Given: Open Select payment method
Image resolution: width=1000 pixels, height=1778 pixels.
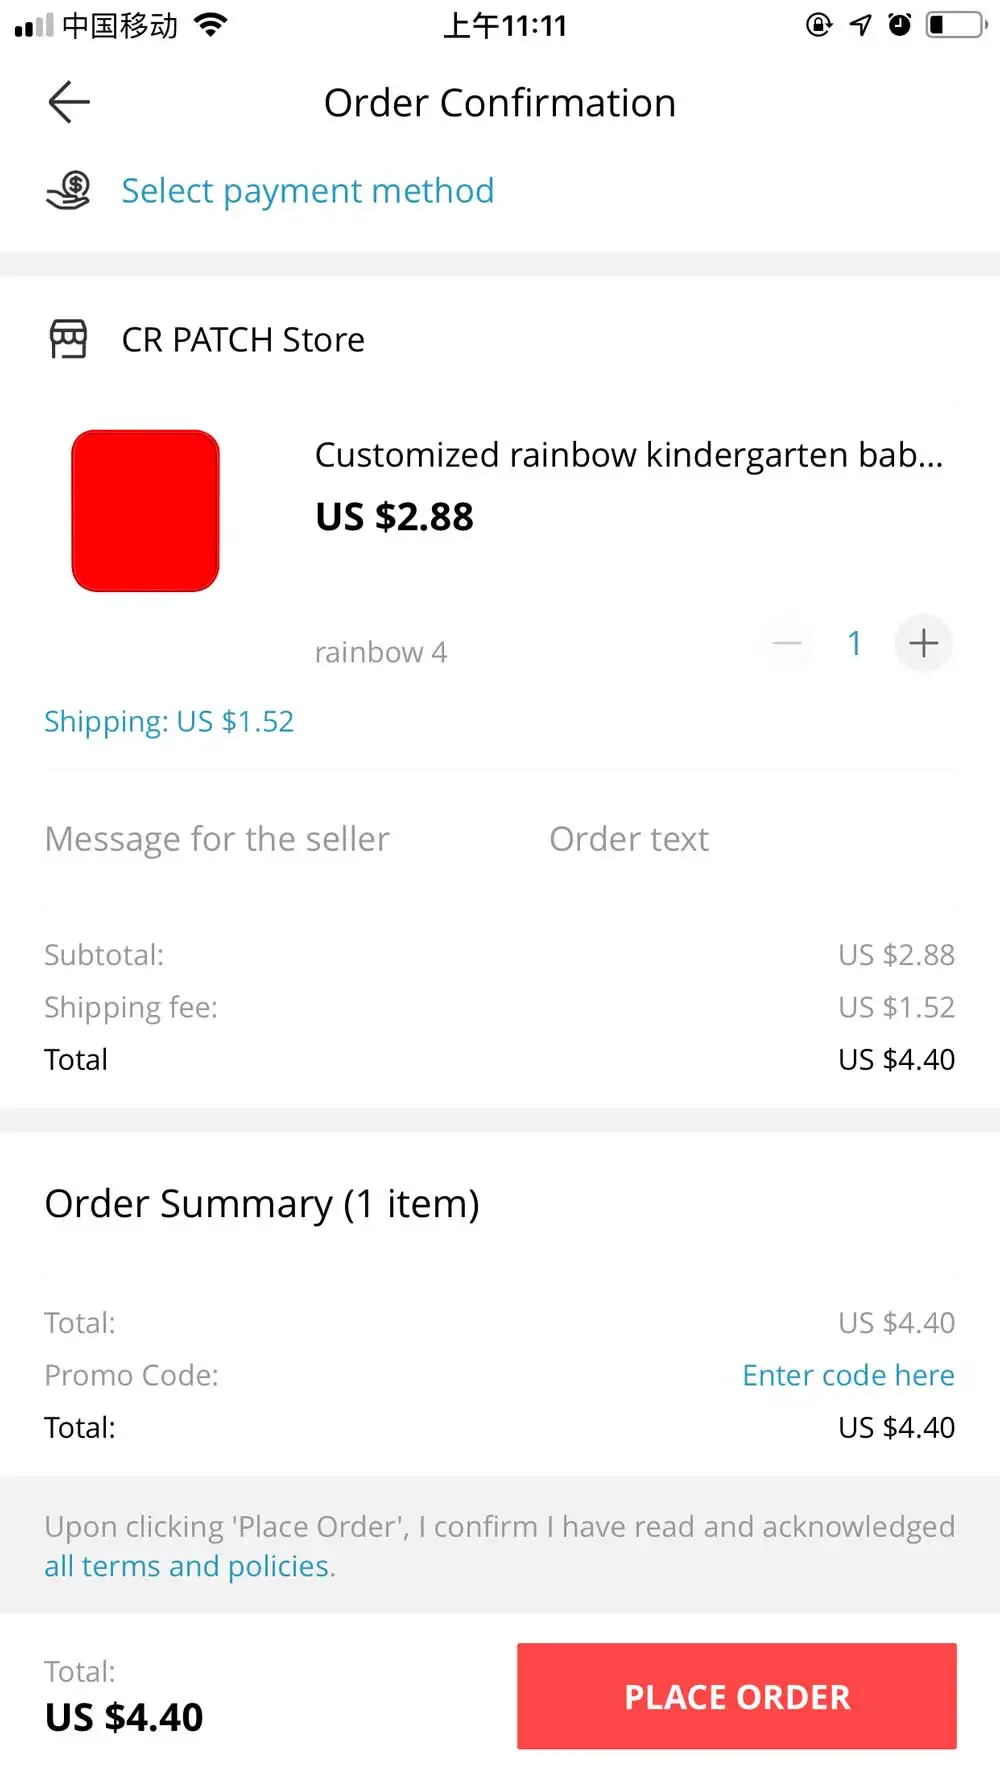Looking at the screenshot, I should [x=307, y=190].
